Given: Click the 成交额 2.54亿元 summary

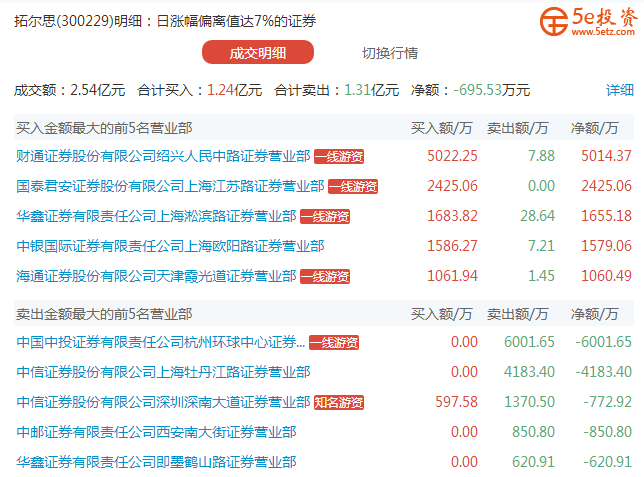Looking at the screenshot, I should (70, 90).
